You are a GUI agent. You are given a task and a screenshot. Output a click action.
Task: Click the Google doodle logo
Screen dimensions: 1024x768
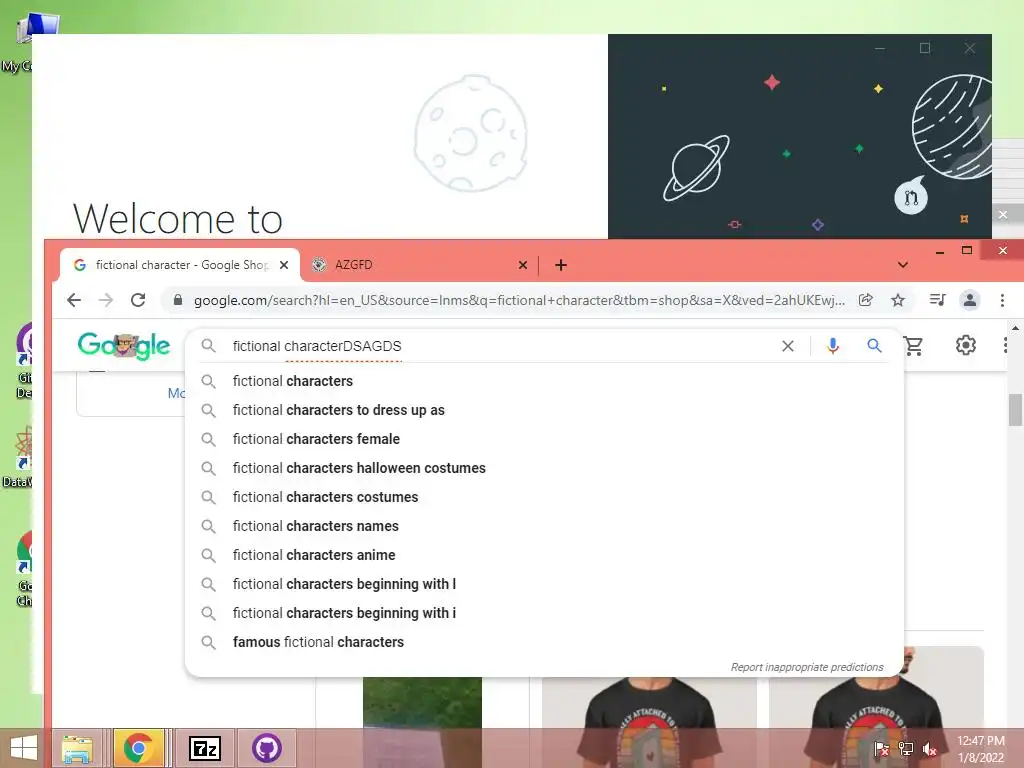click(x=124, y=345)
